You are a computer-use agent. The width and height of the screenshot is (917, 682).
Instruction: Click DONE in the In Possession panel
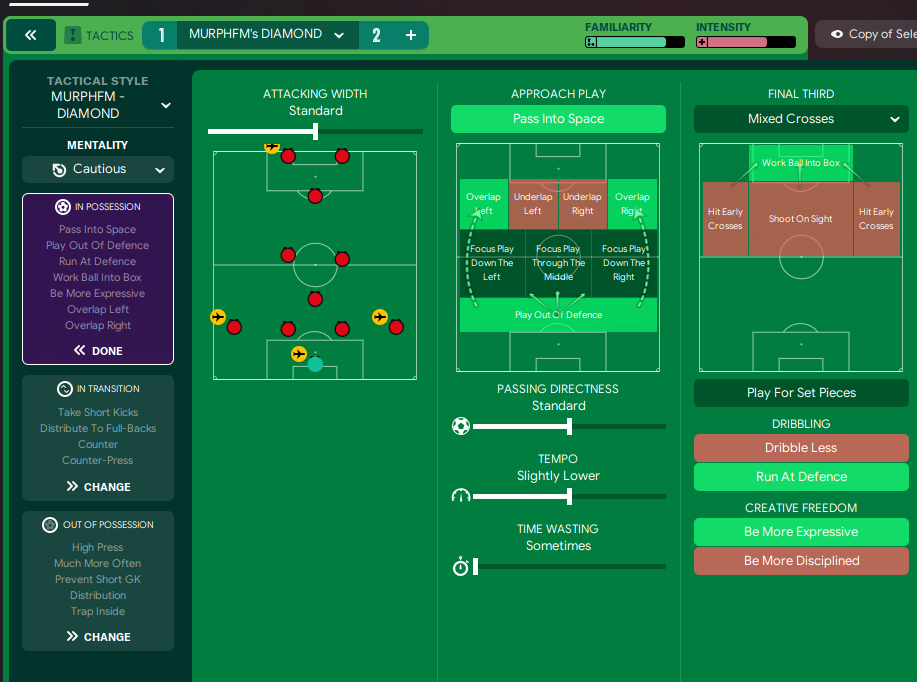(98, 351)
